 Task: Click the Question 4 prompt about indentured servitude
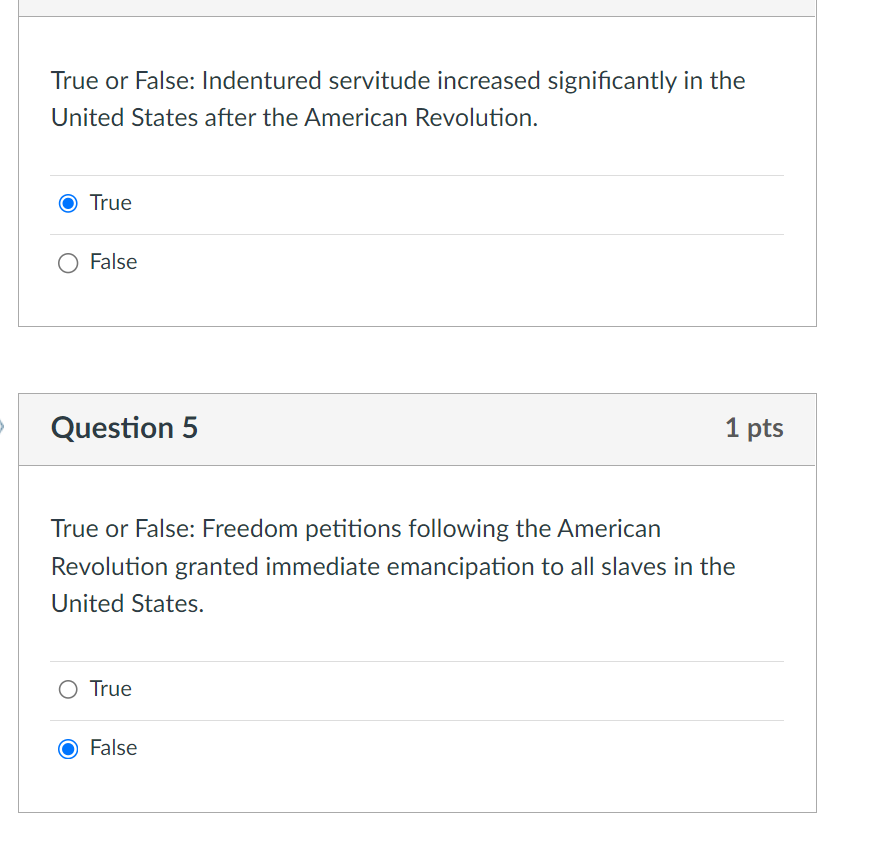click(397, 99)
